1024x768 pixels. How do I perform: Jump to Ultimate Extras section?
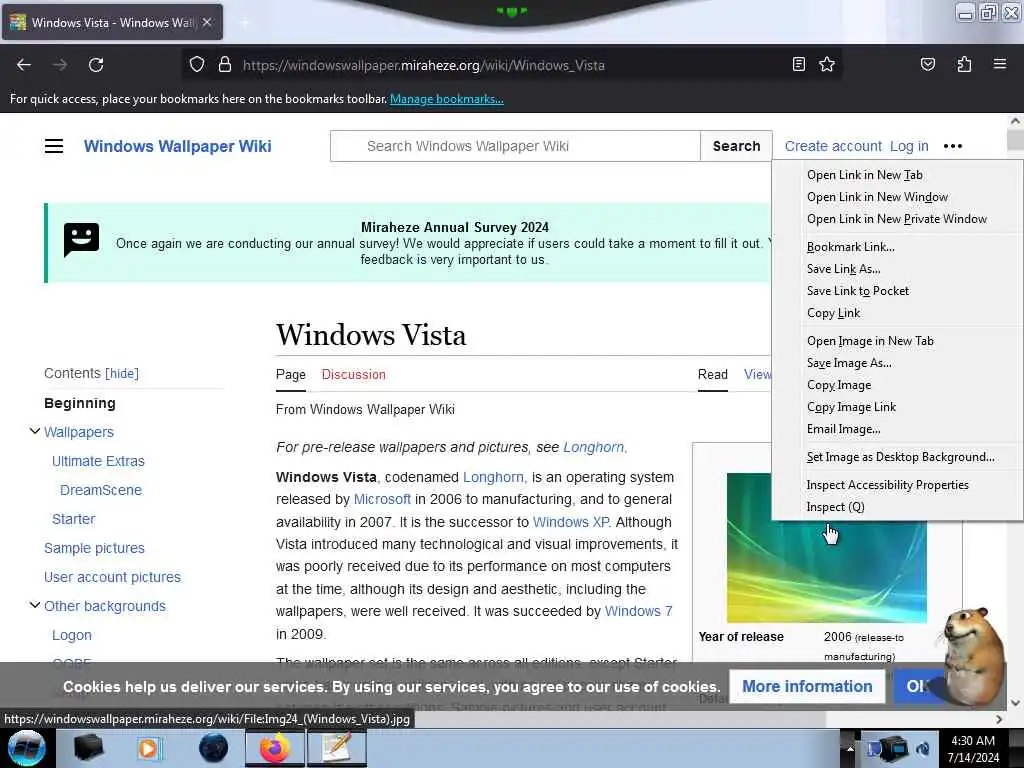click(98, 461)
